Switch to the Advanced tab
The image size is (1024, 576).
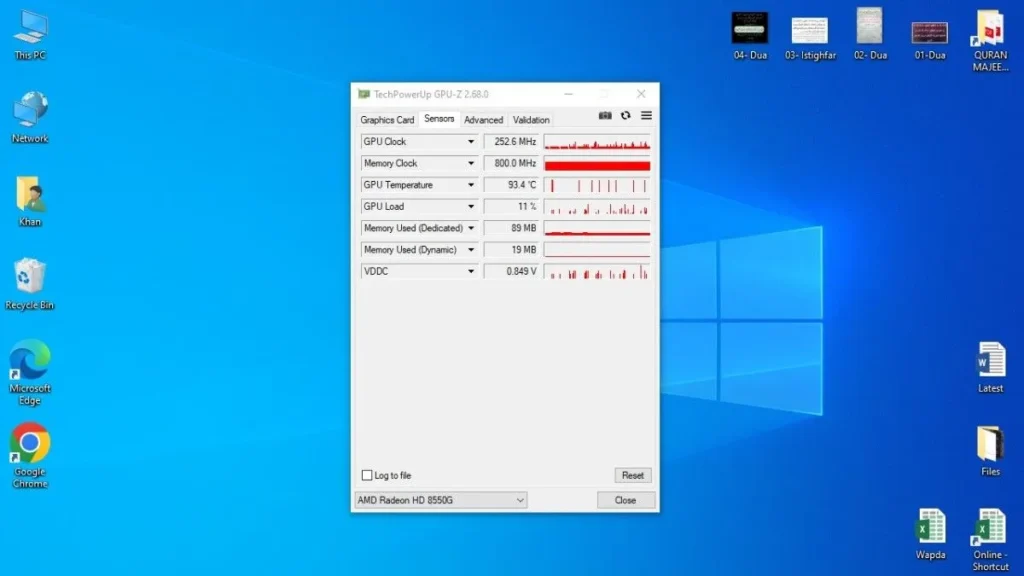[483, 119]
